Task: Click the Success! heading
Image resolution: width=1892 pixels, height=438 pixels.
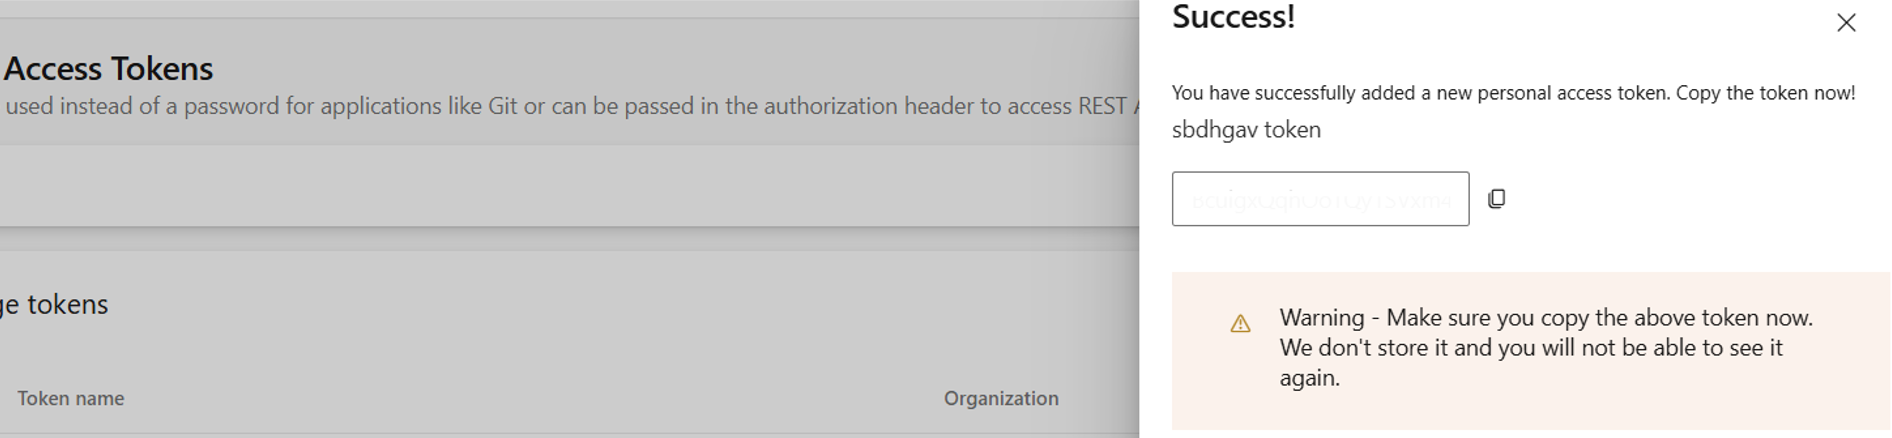Action: tap(1233, 17)
